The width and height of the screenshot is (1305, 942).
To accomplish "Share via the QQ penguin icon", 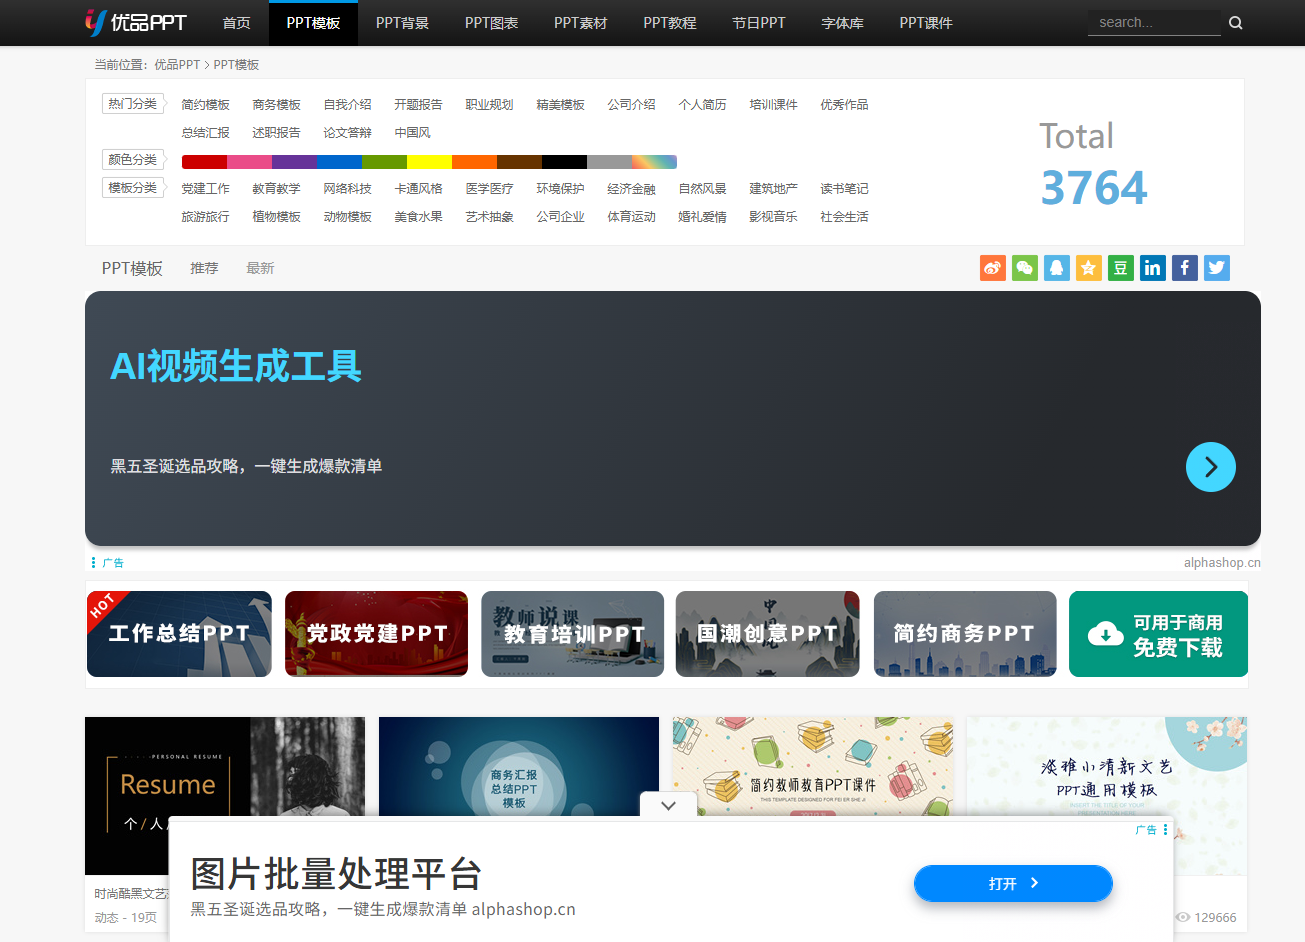I will 1056,267.
